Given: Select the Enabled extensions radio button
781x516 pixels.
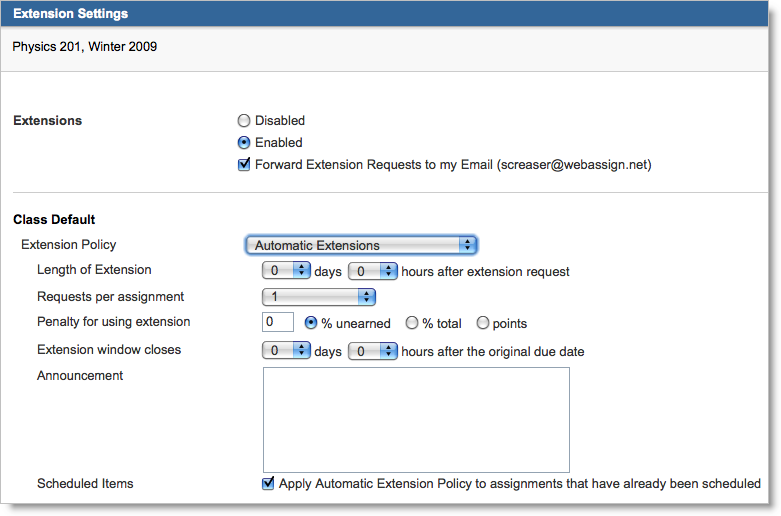Looking at the screenshot, I should pyautogui.click(x=243, y=143).
